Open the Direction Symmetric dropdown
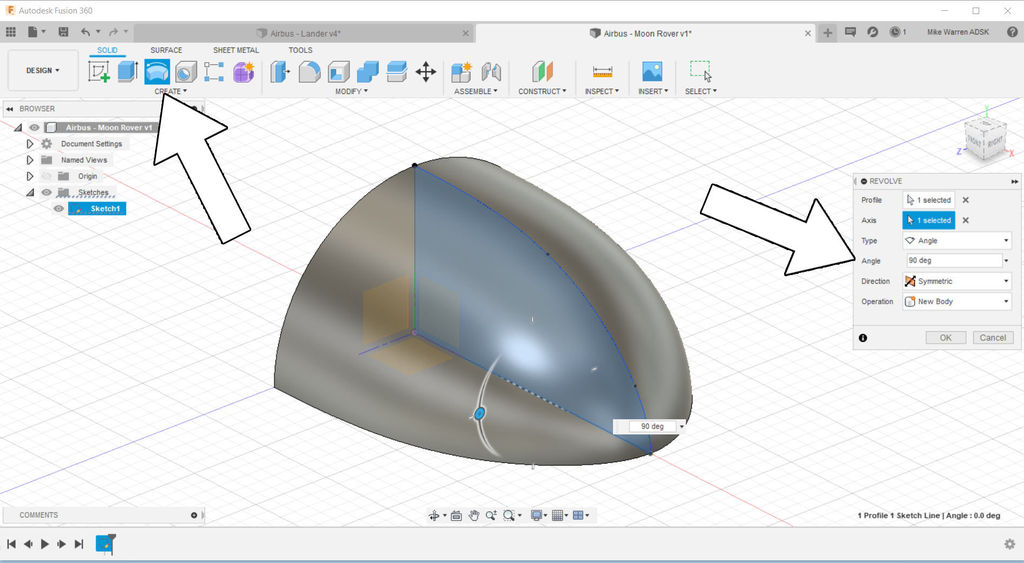 tap(957, 281)
